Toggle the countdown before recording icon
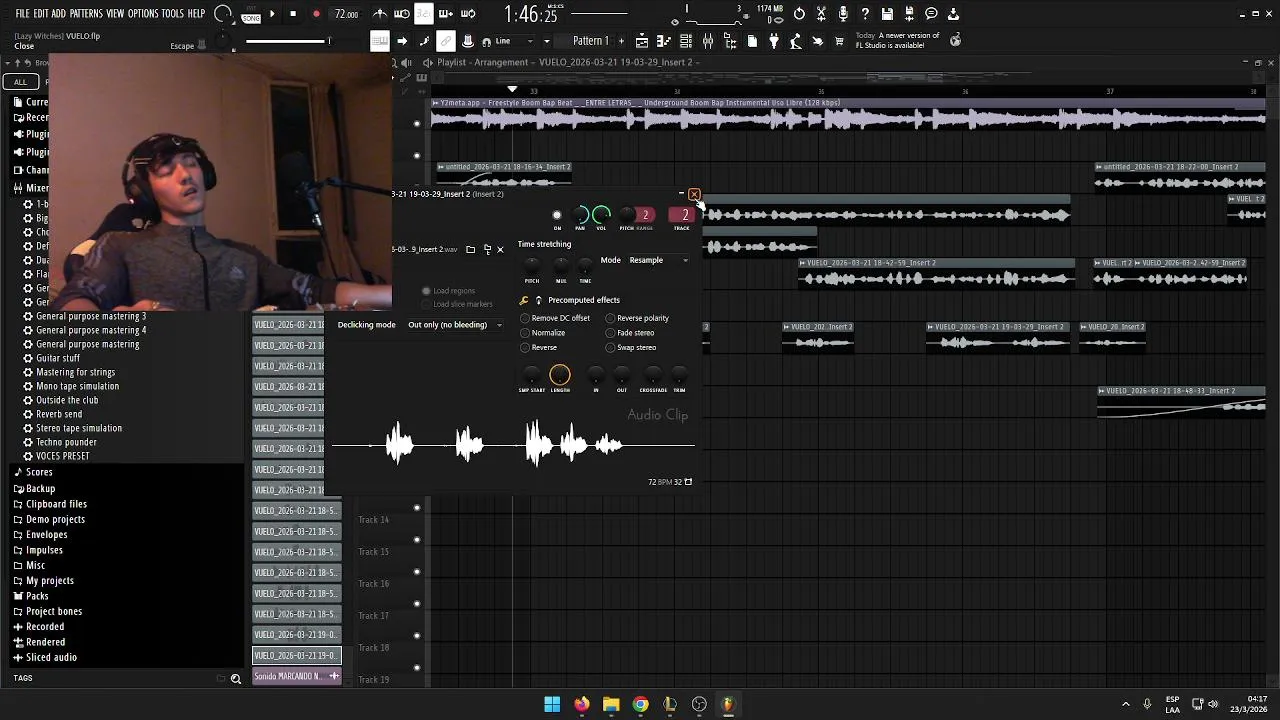The image size is (1280, 720). tap(424, 14)
